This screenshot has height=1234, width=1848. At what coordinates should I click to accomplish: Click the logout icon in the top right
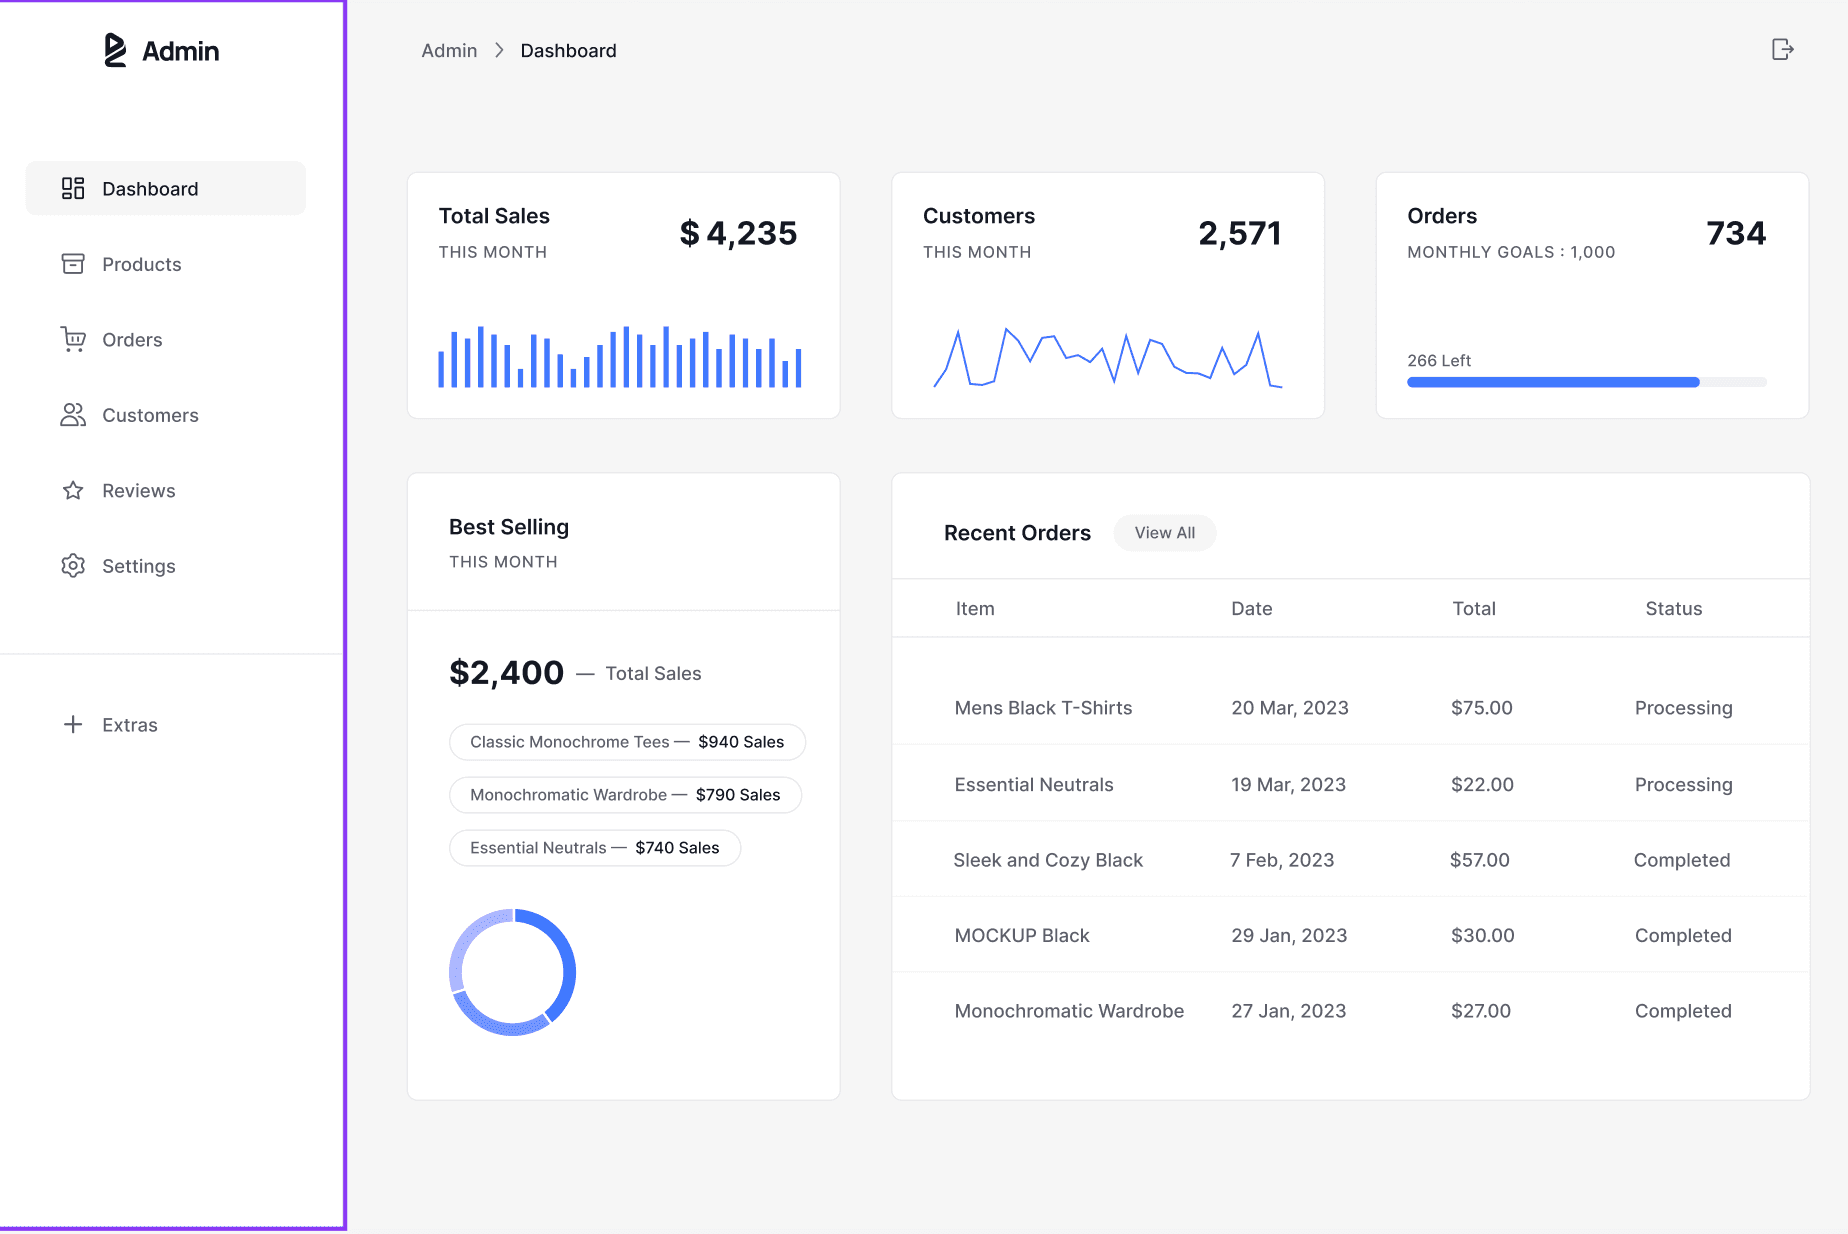1784,49
